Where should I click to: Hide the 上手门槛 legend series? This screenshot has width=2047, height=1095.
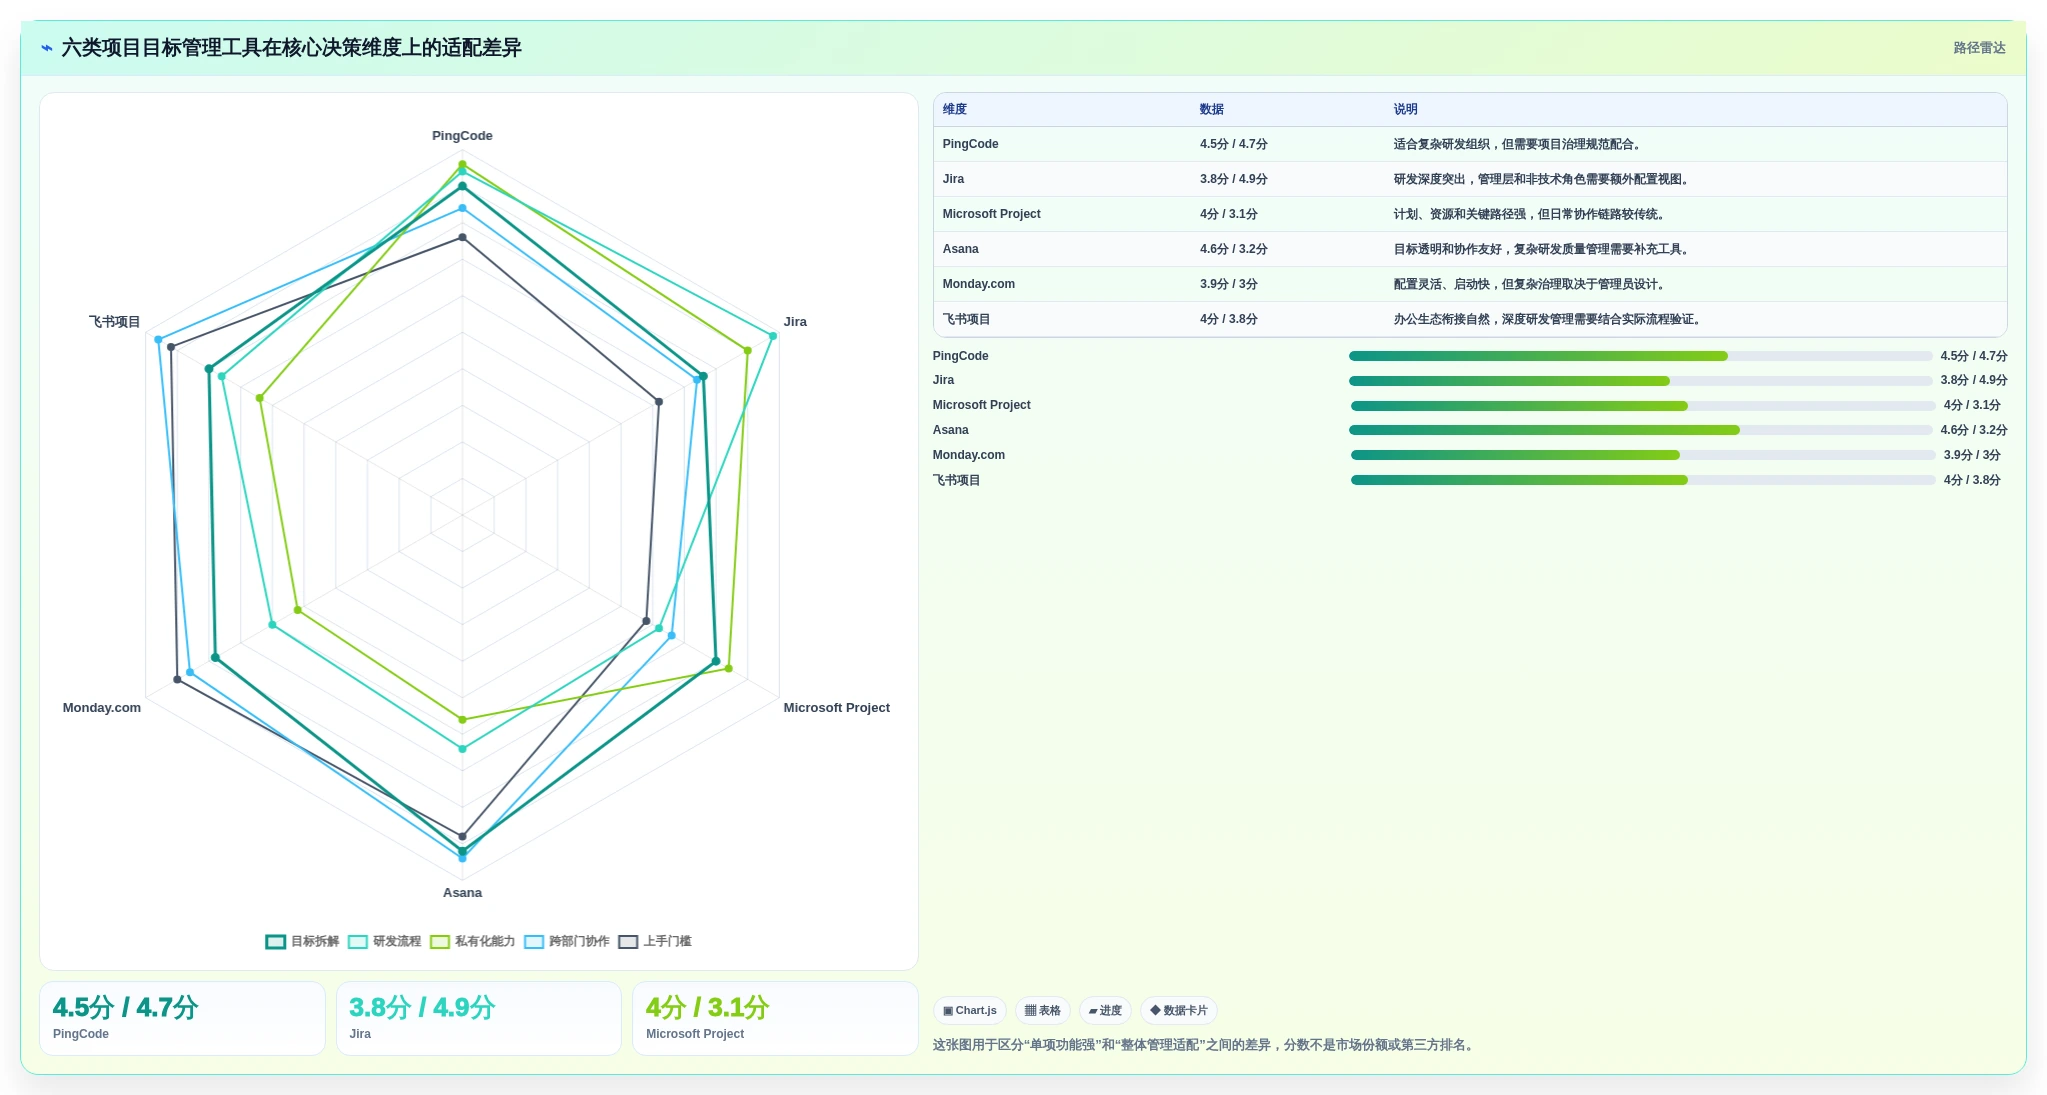655,941
